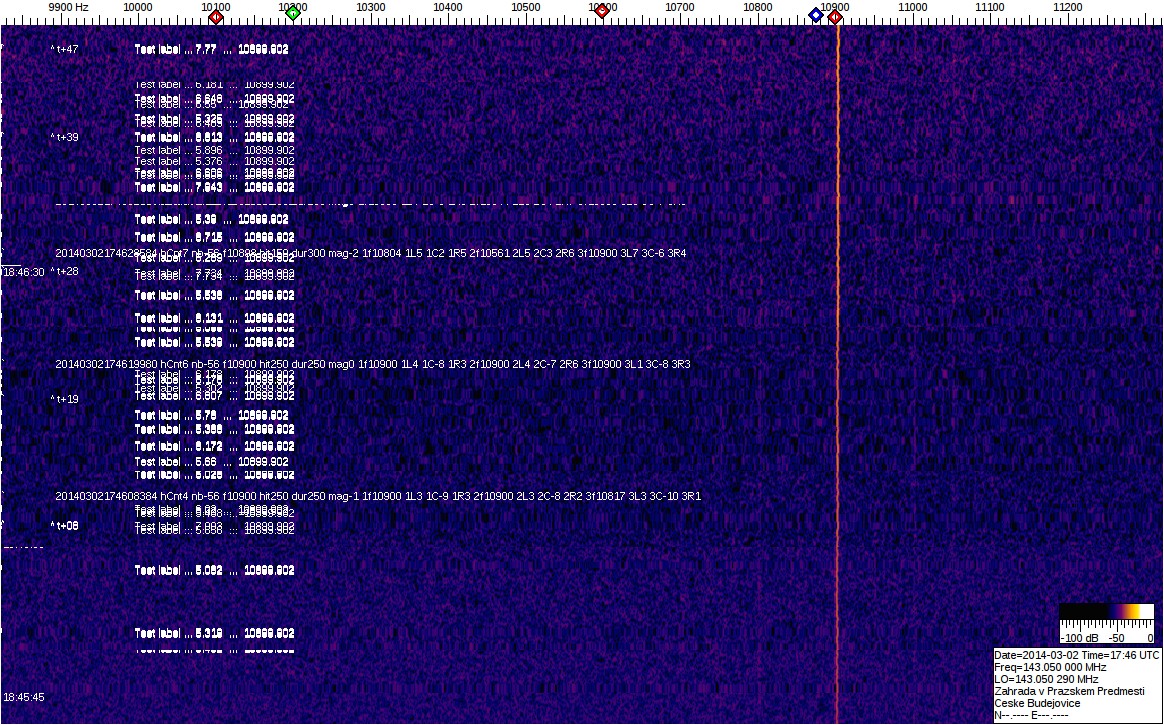The image size is (1164, 725).
Task: Select the green diamond marker at 10200 Hz
Action: click(x=292, y=14)
